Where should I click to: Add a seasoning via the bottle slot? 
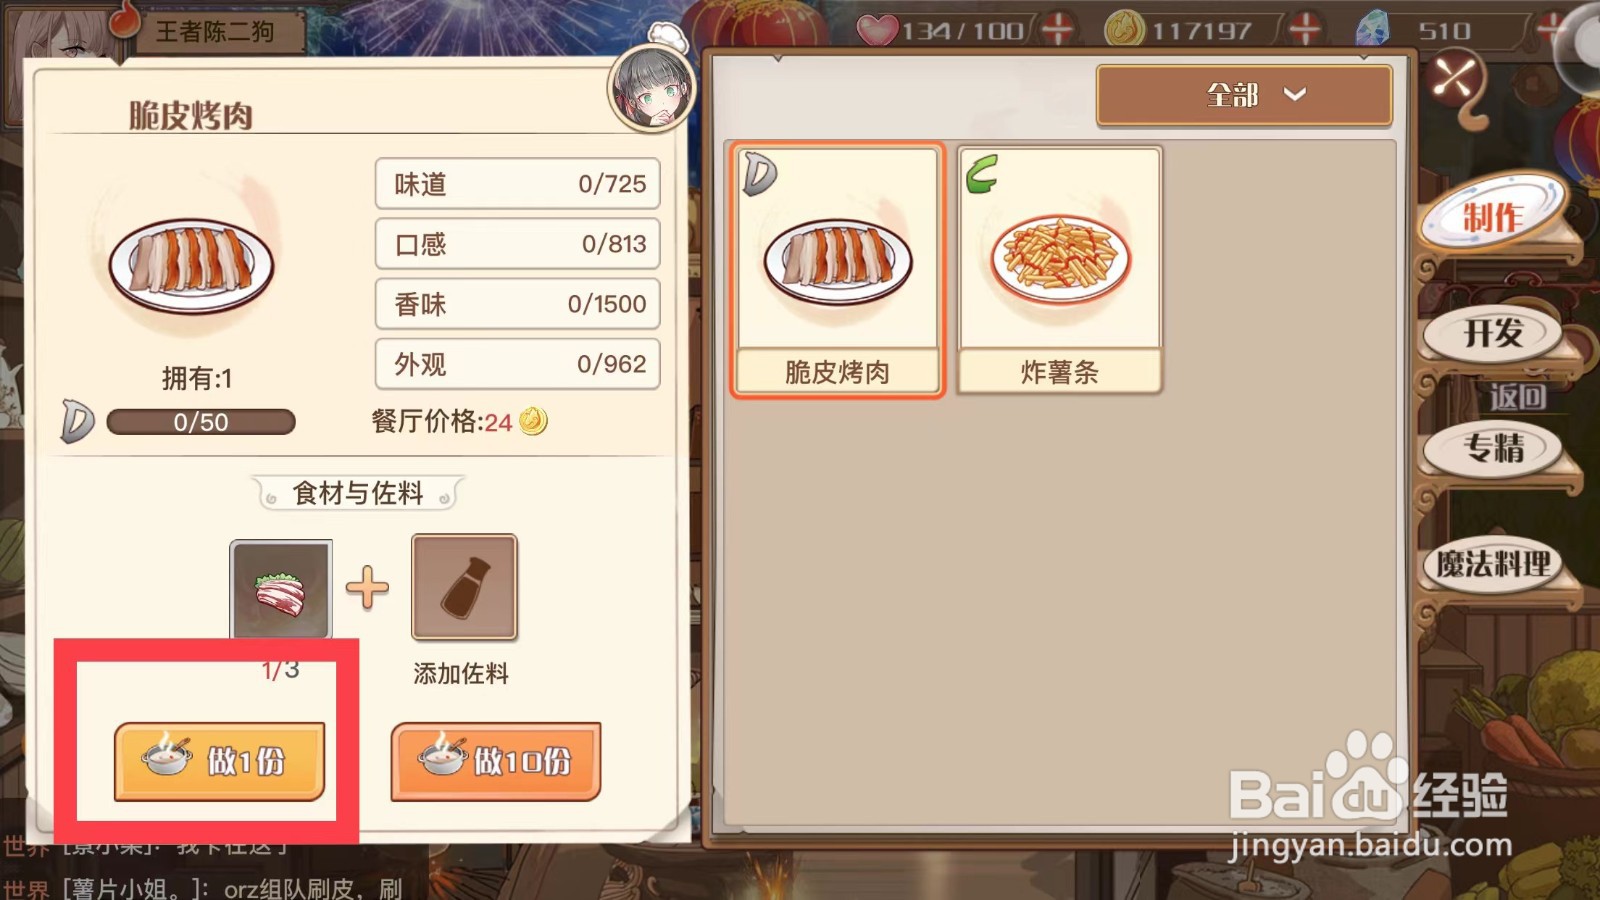pyautogui.click(x=464, y=587)
